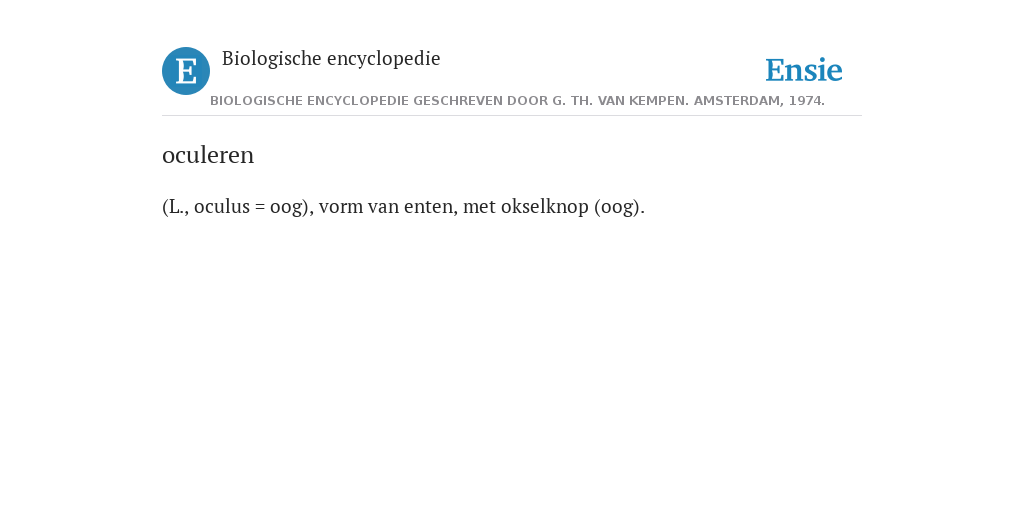The height and width of the screenshot is (512, 1024).
Task: Open the Biologische encyclopedie title
Action: click(331, 59)
